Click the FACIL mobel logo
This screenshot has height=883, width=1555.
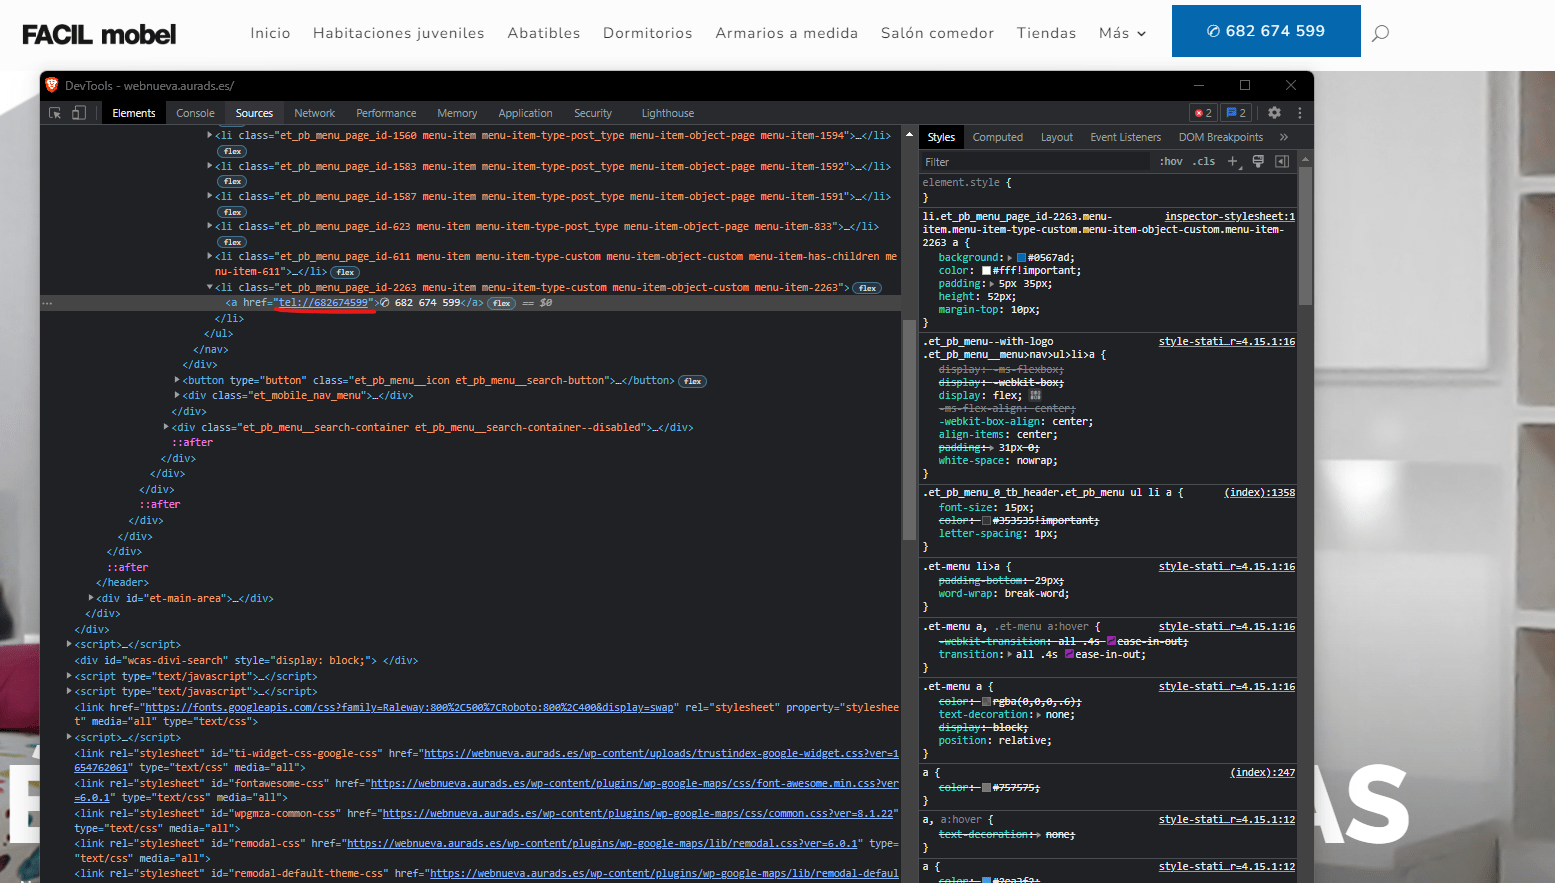click(x=99, y=35)
